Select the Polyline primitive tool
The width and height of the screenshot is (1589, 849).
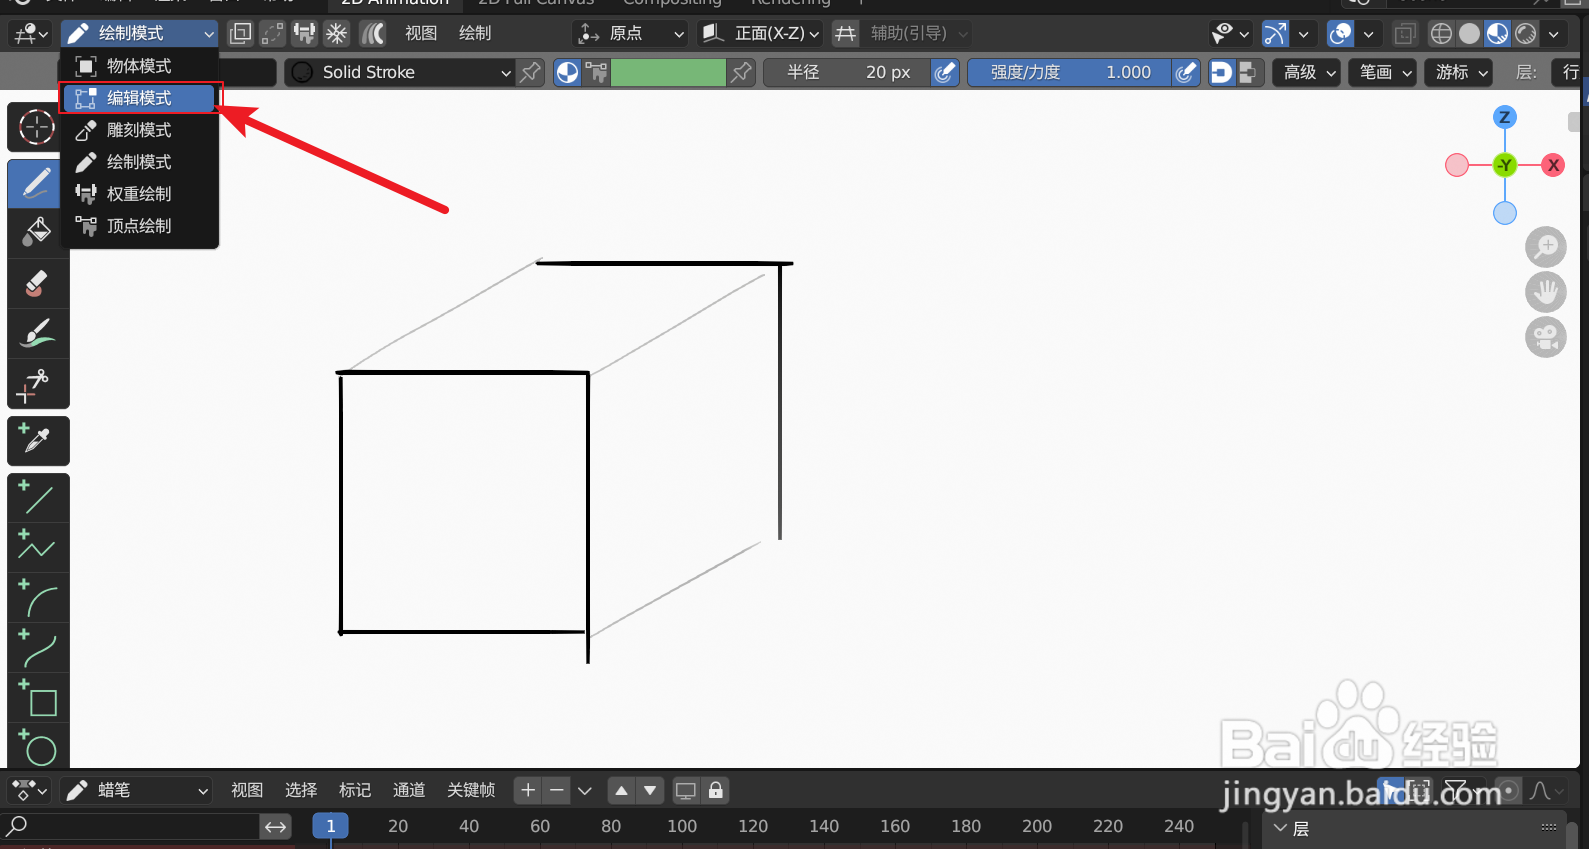[37, 547]
